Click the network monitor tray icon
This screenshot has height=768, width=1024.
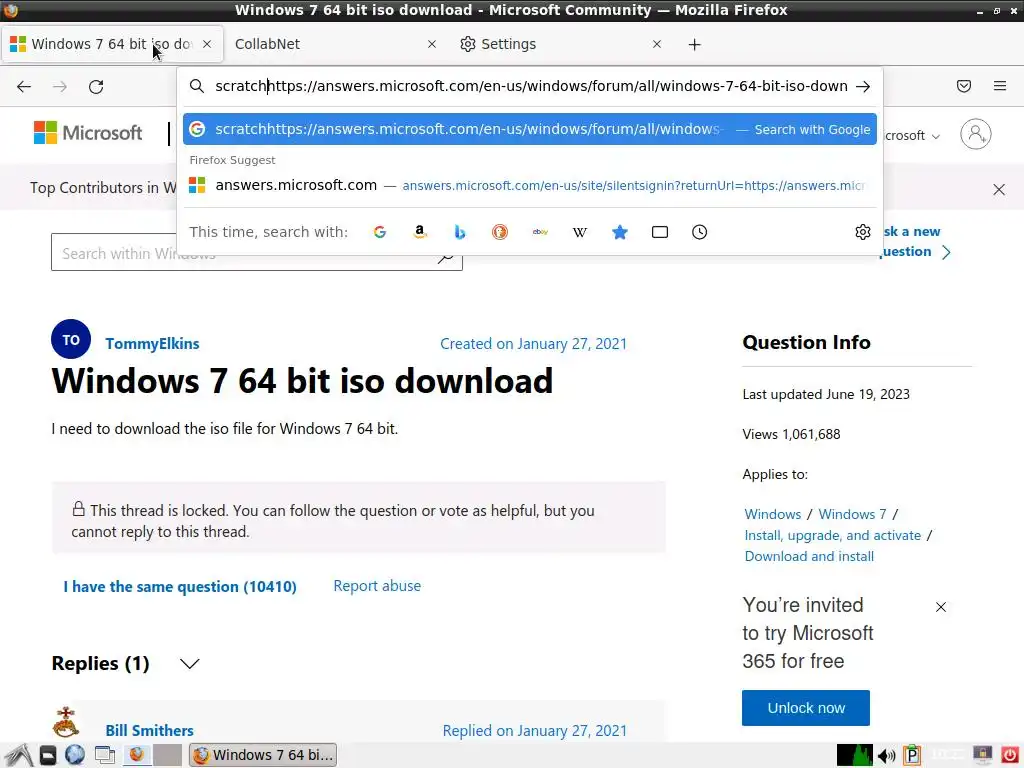(855, 755)
